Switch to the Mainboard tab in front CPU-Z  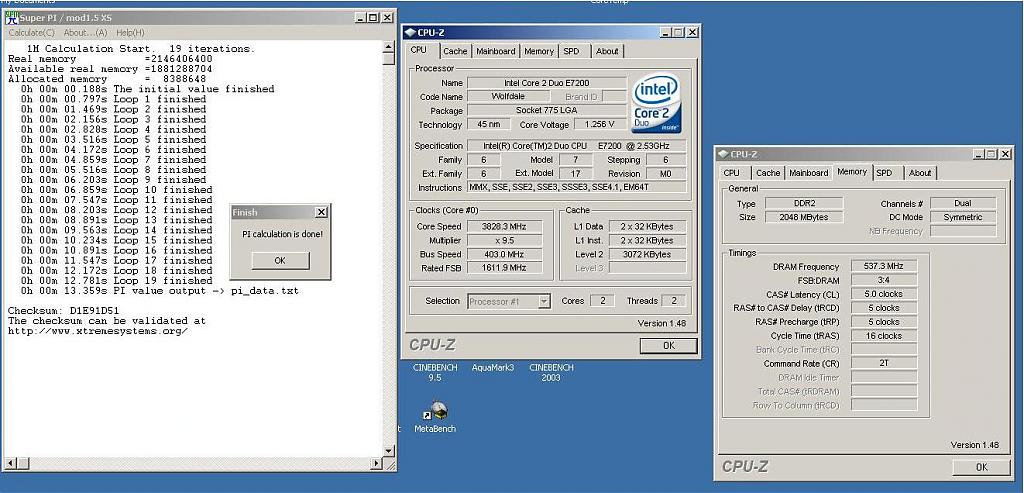496,51
